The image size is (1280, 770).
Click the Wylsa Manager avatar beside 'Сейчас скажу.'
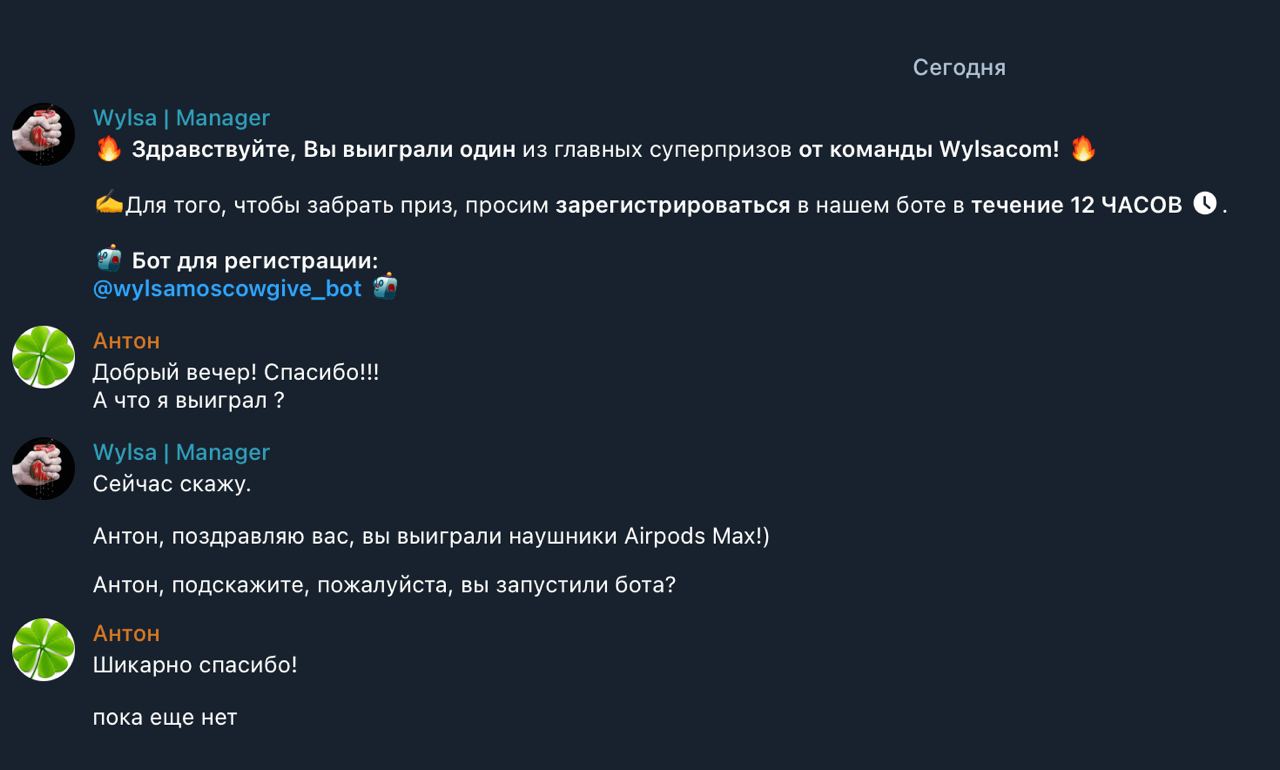click(x=43, y=468)
